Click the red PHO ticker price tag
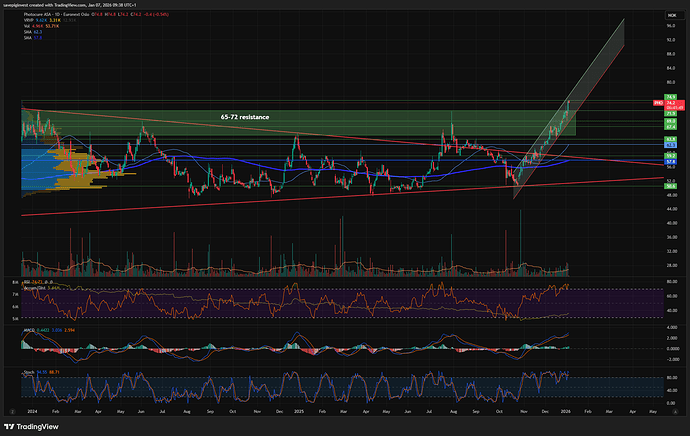 tap(659, 103)
